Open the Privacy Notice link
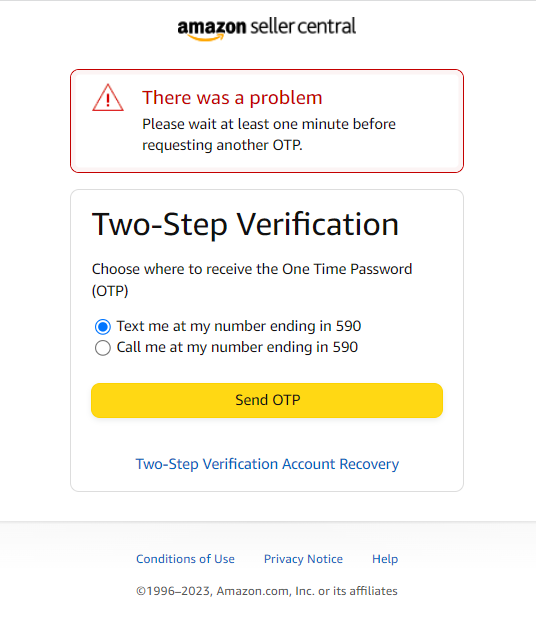 (303, 559)
